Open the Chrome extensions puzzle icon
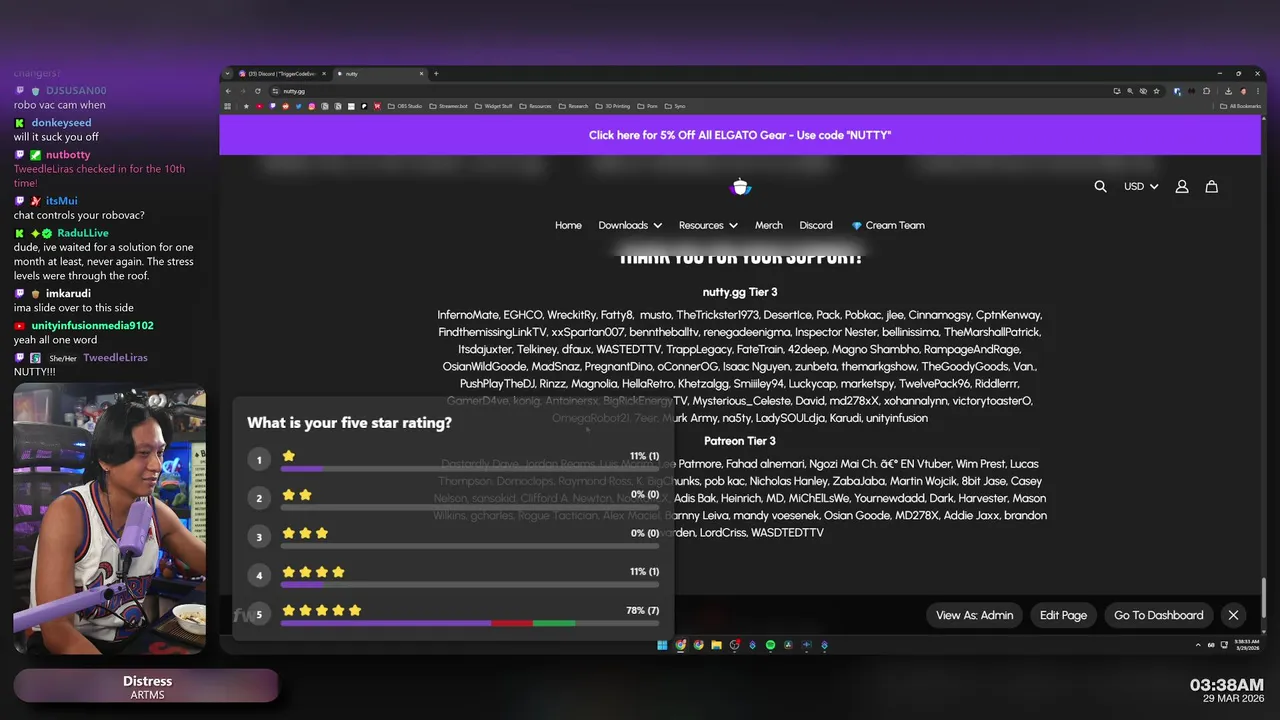This screenshot has width=1280, height=720. coord(1206,91)
